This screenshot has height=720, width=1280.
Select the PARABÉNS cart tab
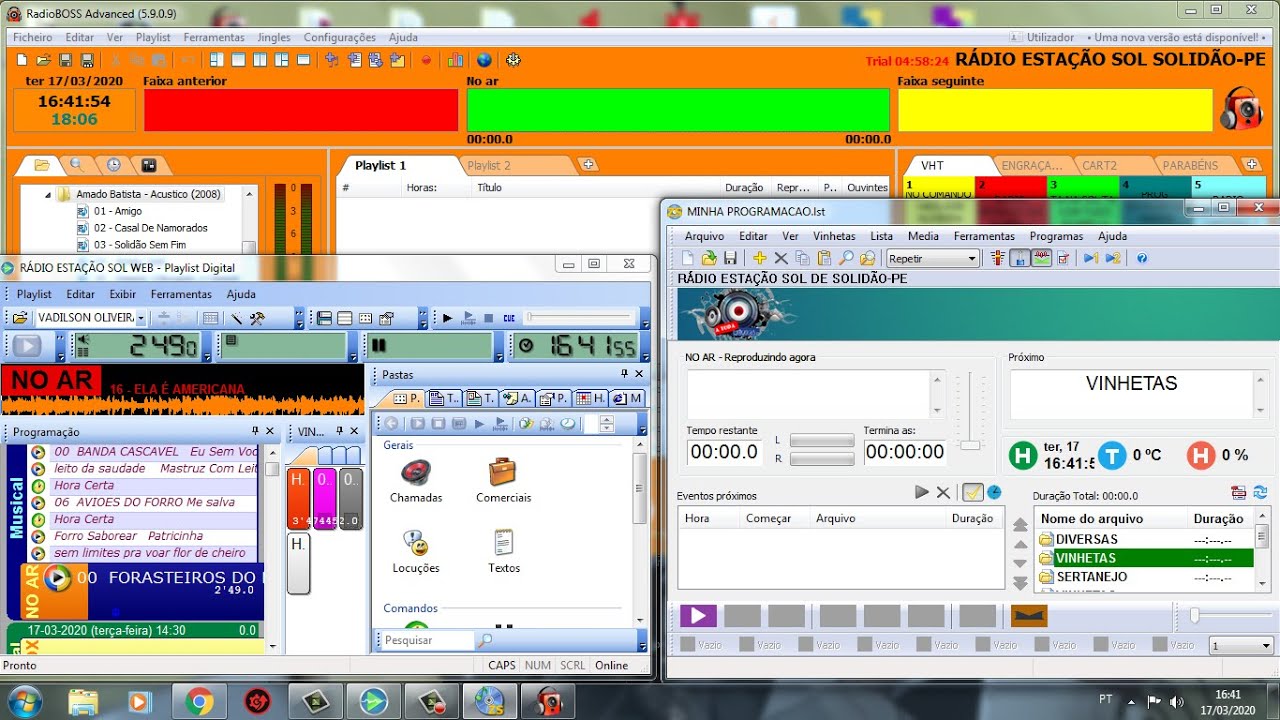1190,165
